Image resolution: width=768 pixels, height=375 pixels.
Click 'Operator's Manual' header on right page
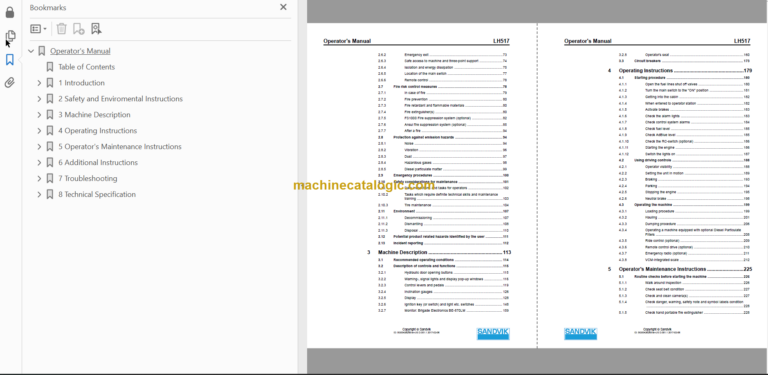pos(588,41)
